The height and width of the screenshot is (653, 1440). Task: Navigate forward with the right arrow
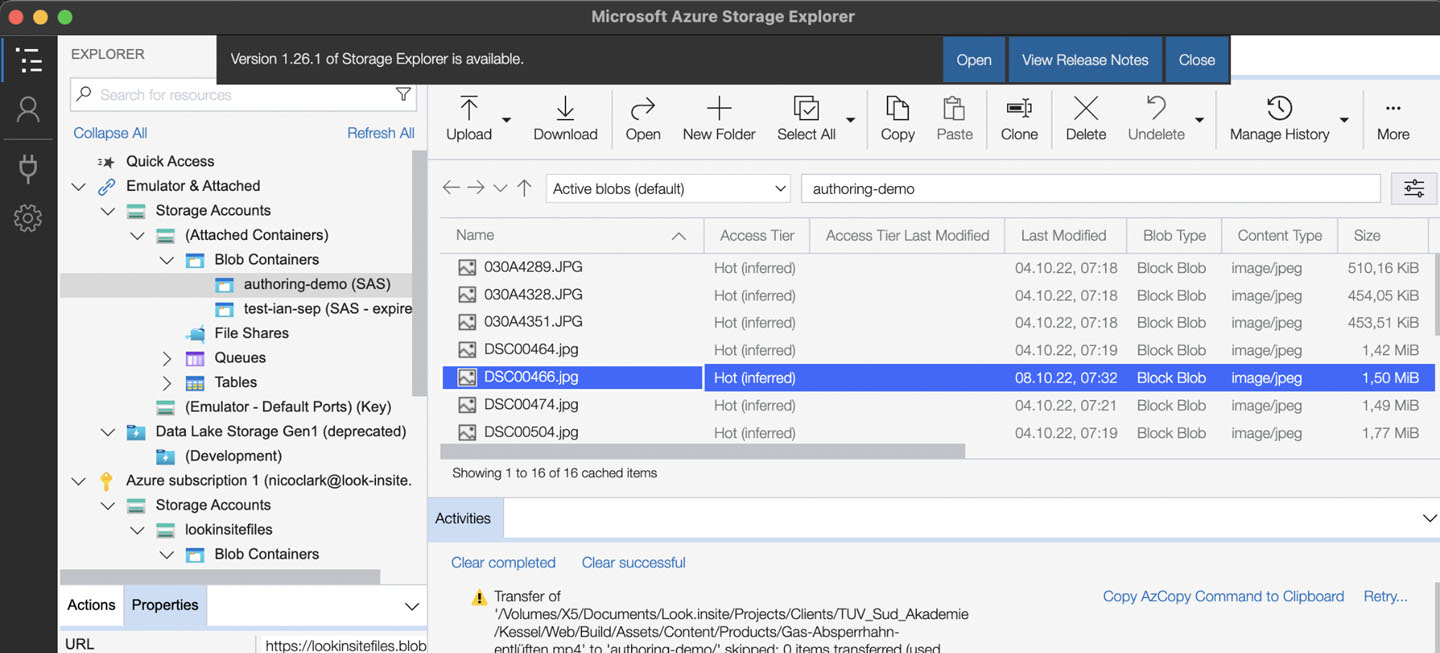(x=476, y=188)
